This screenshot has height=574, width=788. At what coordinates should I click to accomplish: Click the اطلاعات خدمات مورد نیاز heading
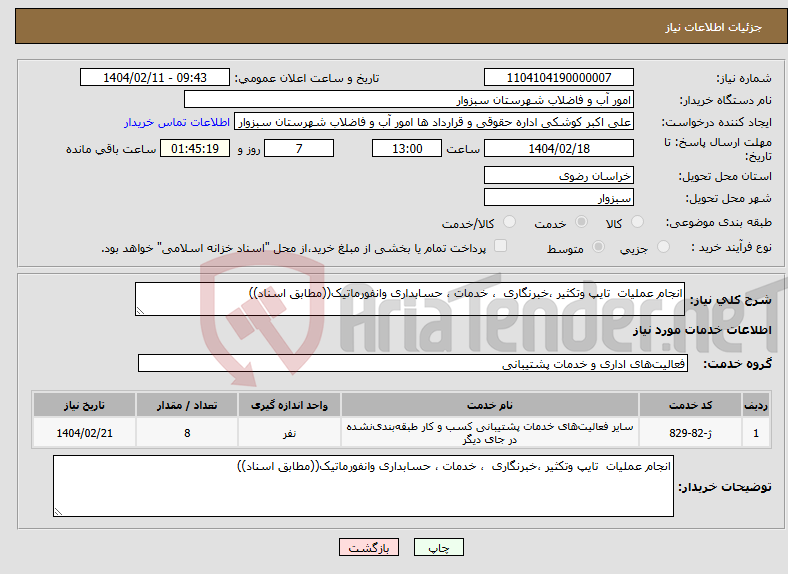702,330
